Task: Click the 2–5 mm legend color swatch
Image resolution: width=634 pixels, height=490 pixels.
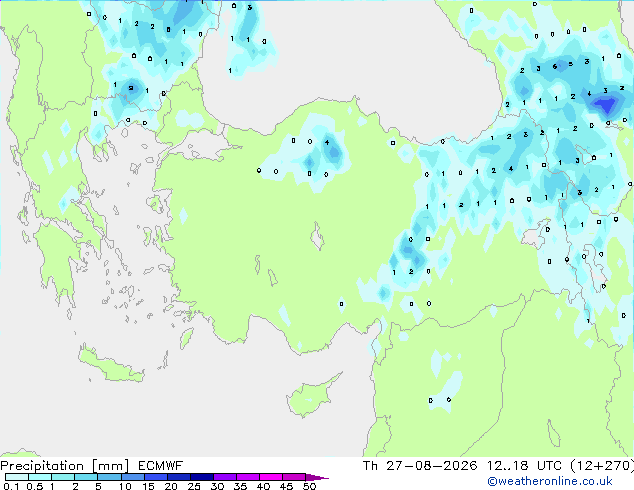Action: [86, 477]
